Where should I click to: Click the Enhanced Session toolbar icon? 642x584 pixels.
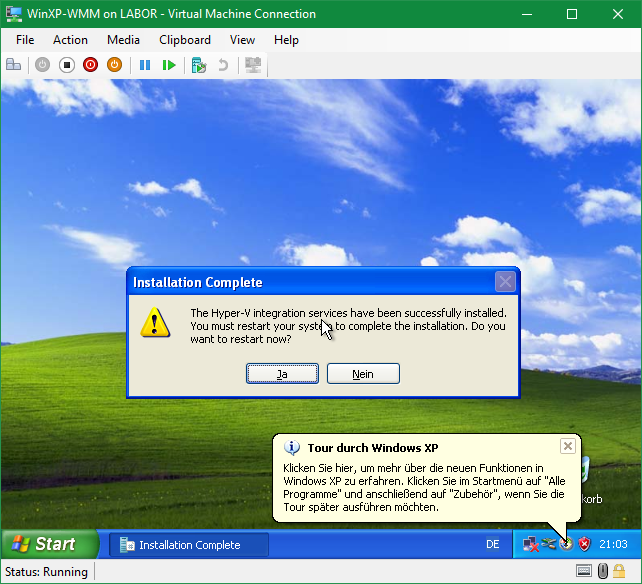click(253, 65)
